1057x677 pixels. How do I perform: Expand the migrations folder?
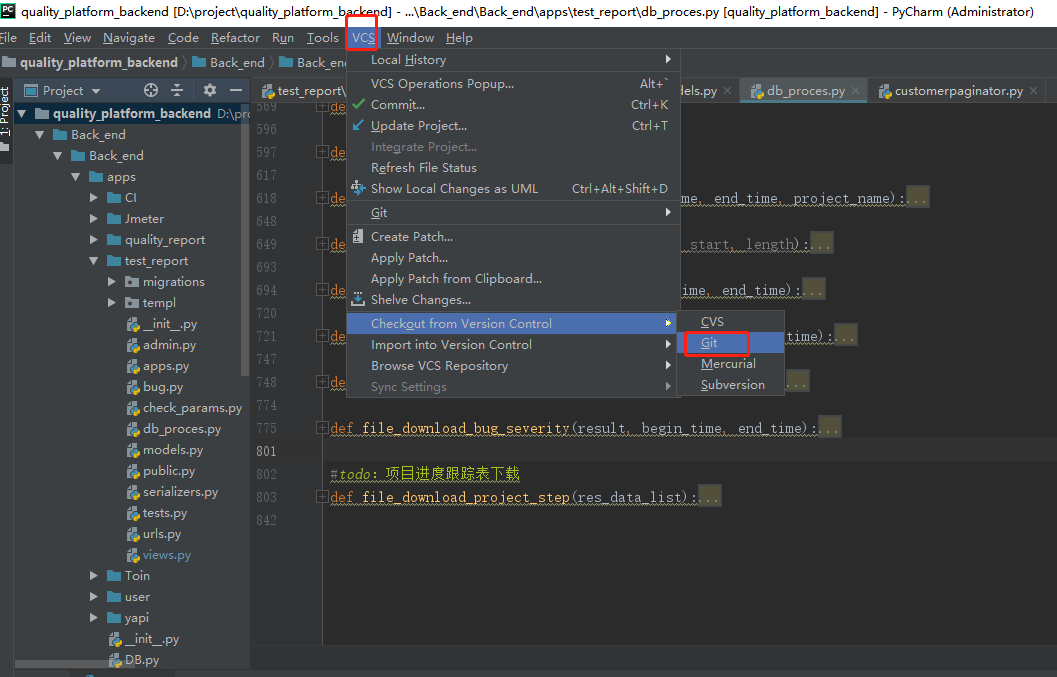click(x=110, y=281)
